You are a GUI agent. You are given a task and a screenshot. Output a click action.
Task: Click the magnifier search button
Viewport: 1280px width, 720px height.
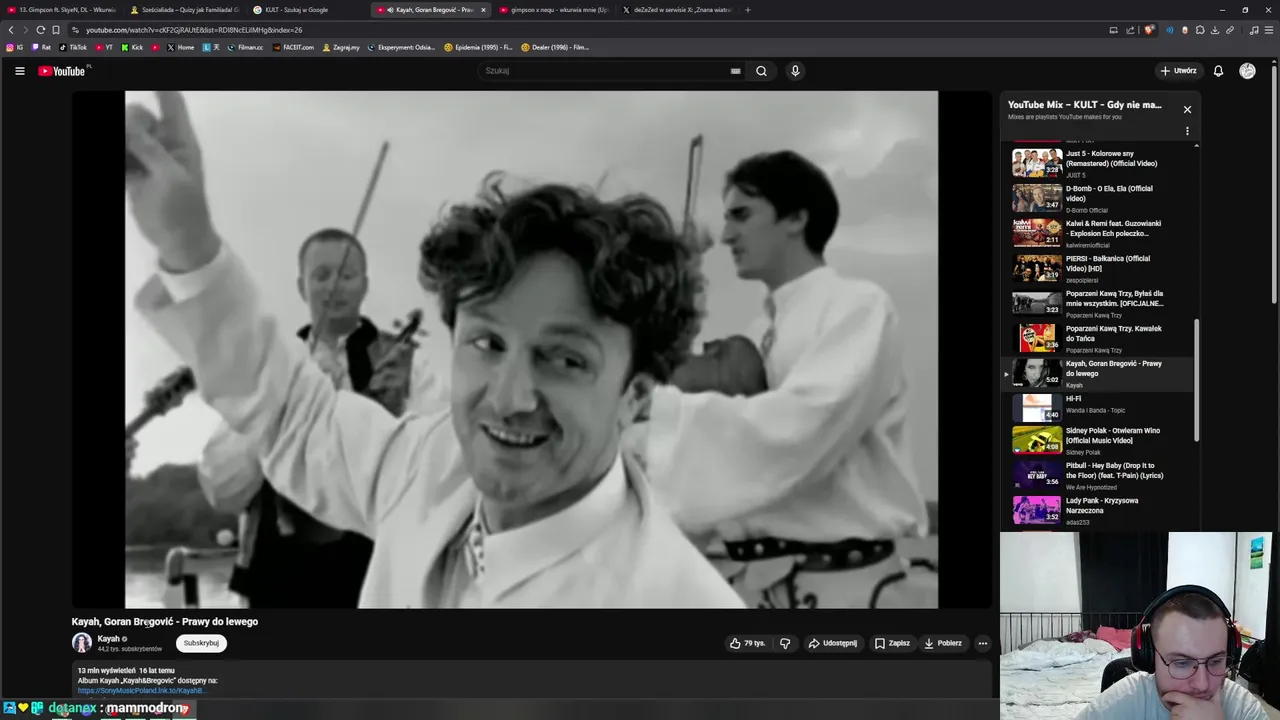click(x=761, y=71)
